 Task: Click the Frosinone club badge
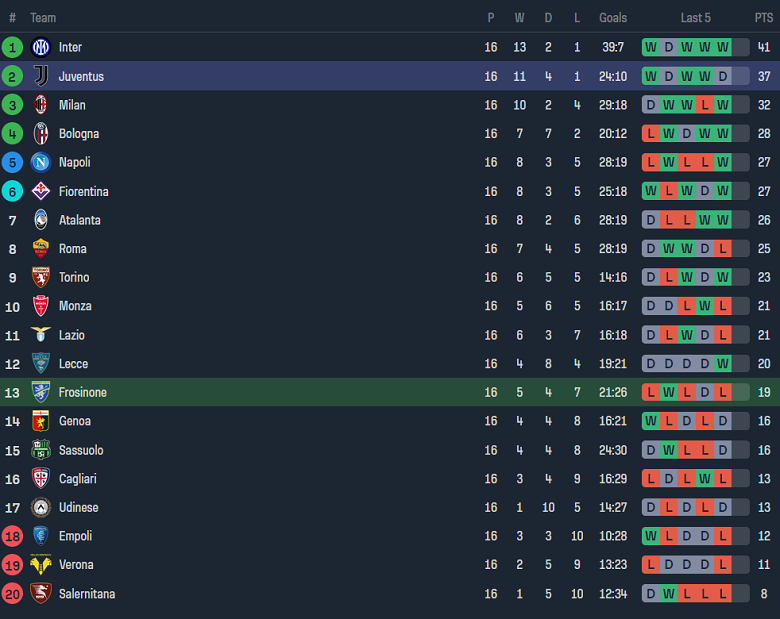point(41,392)
